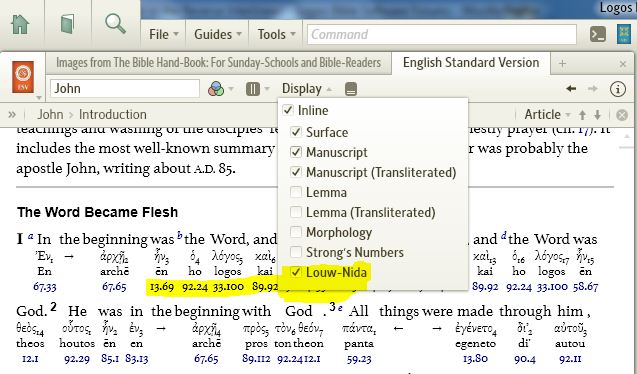Click the ESV resource cover icon
This screenshot has height=374, width=637.
[23, 77]
